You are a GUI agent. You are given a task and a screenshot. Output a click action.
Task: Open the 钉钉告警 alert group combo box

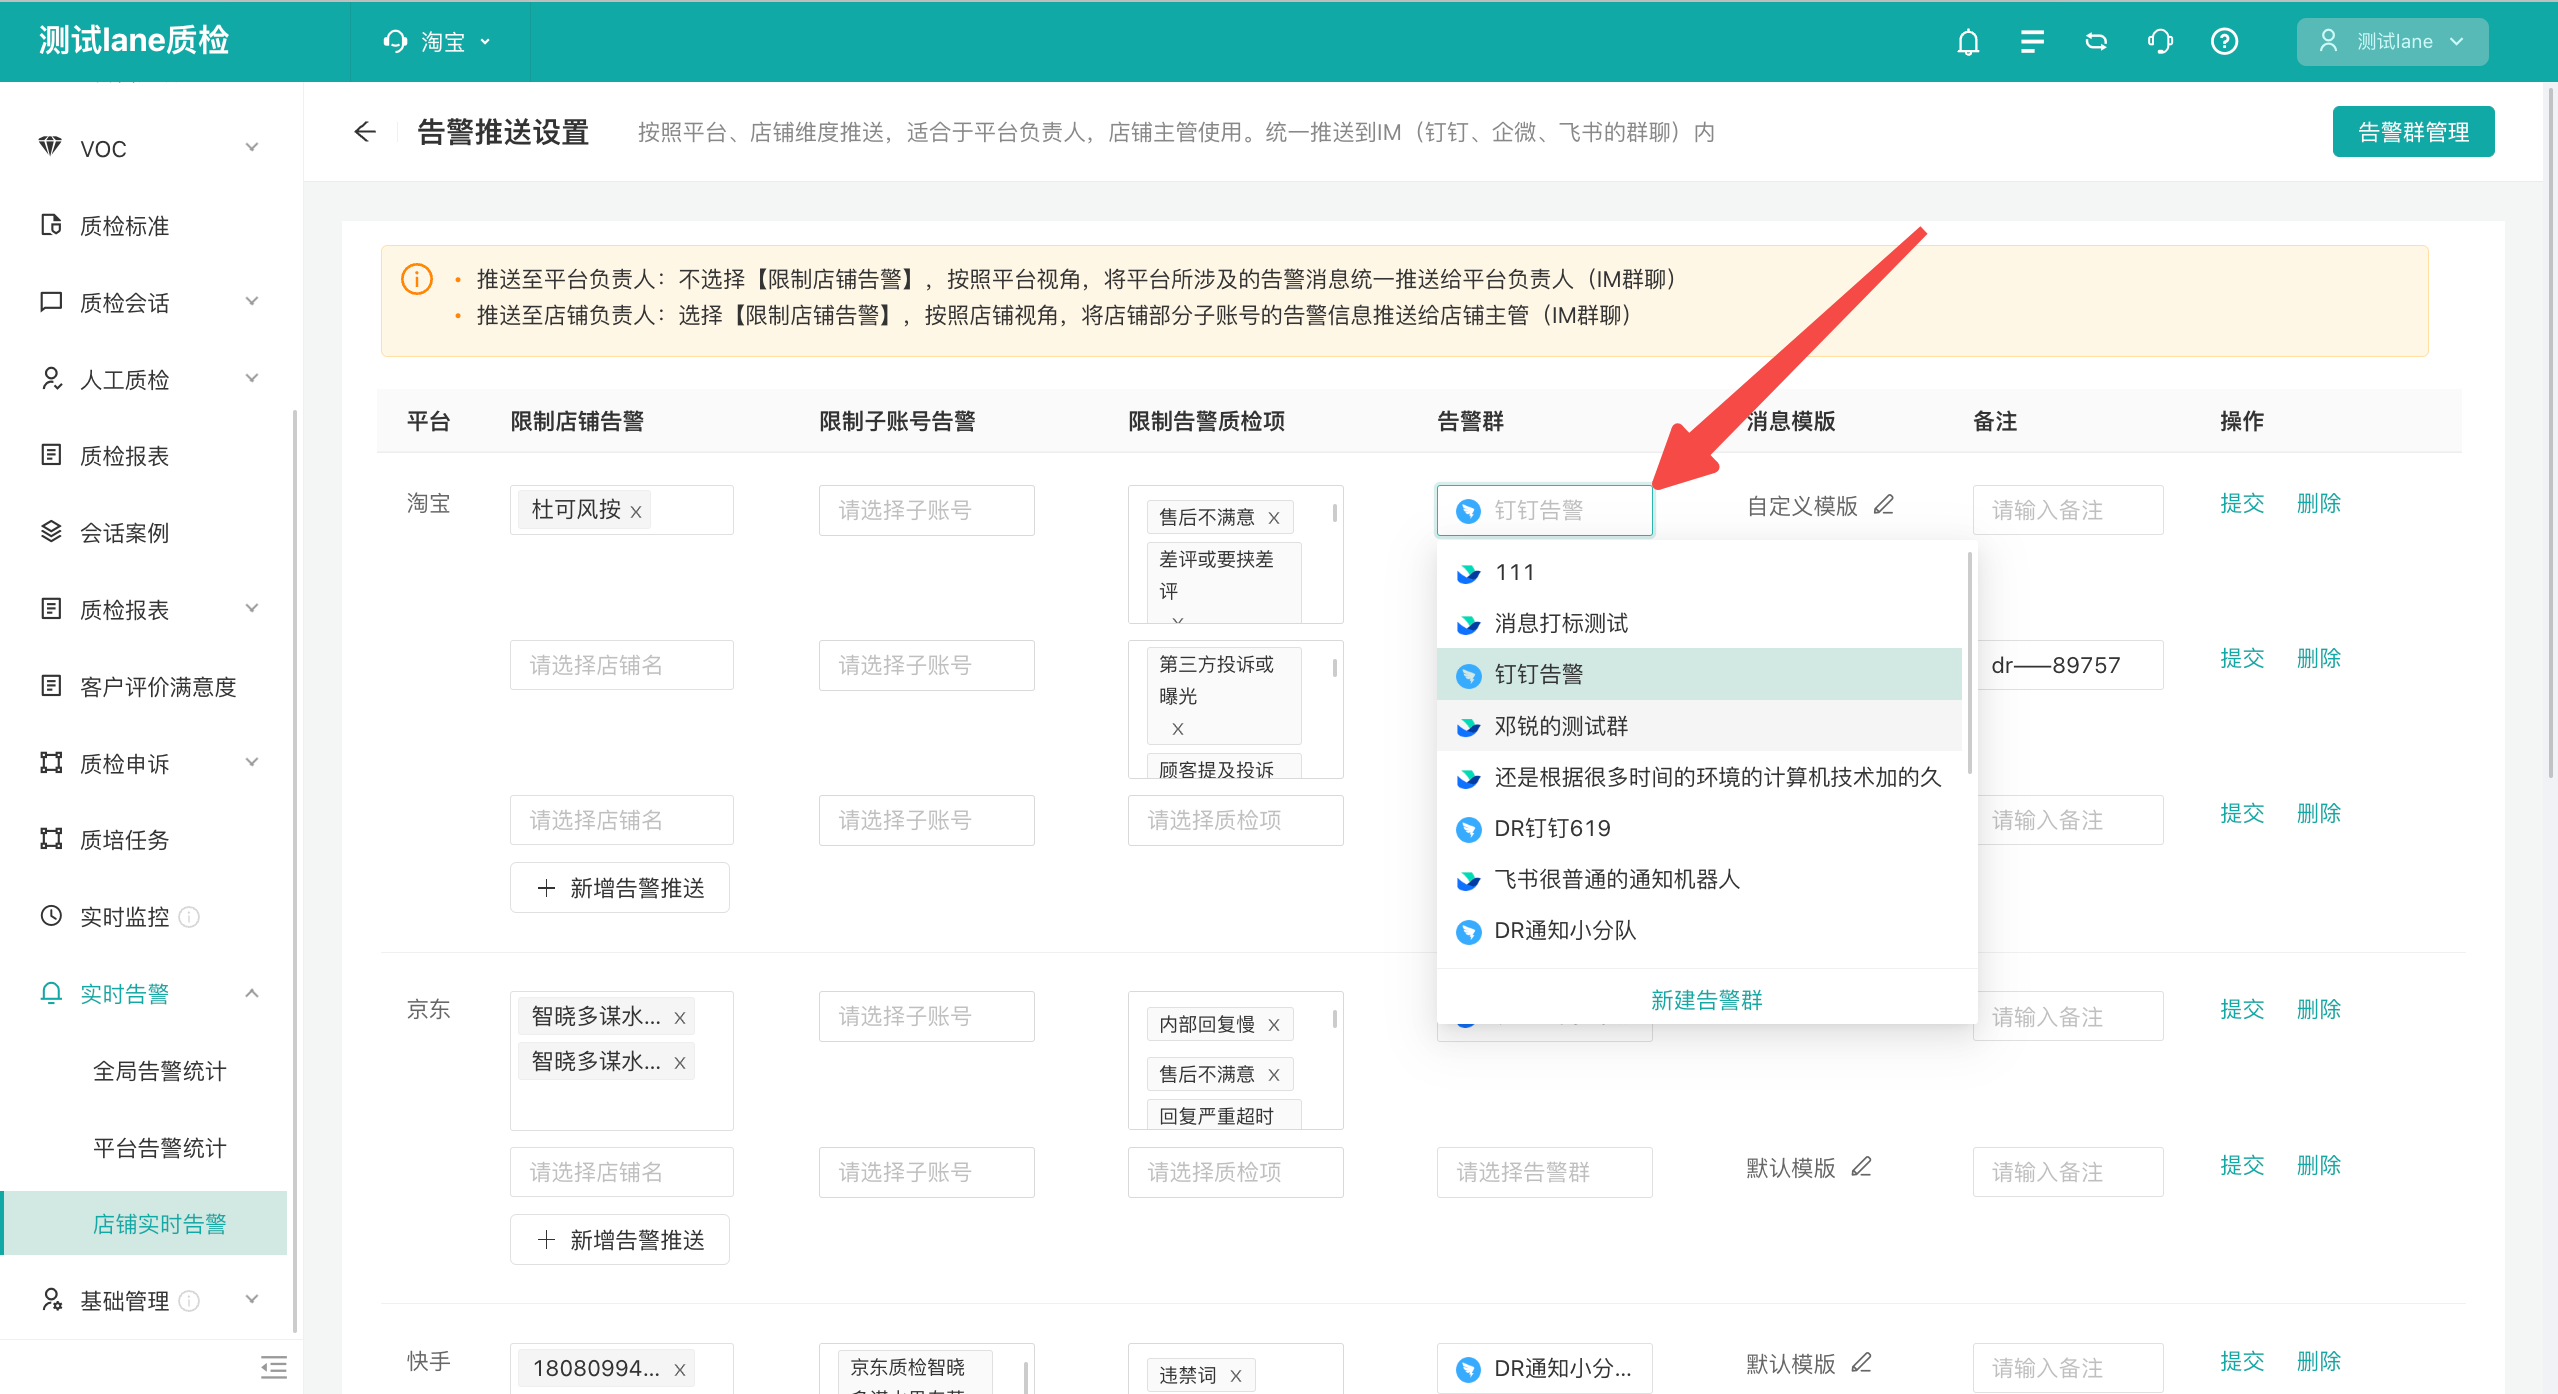(1544, 511)
